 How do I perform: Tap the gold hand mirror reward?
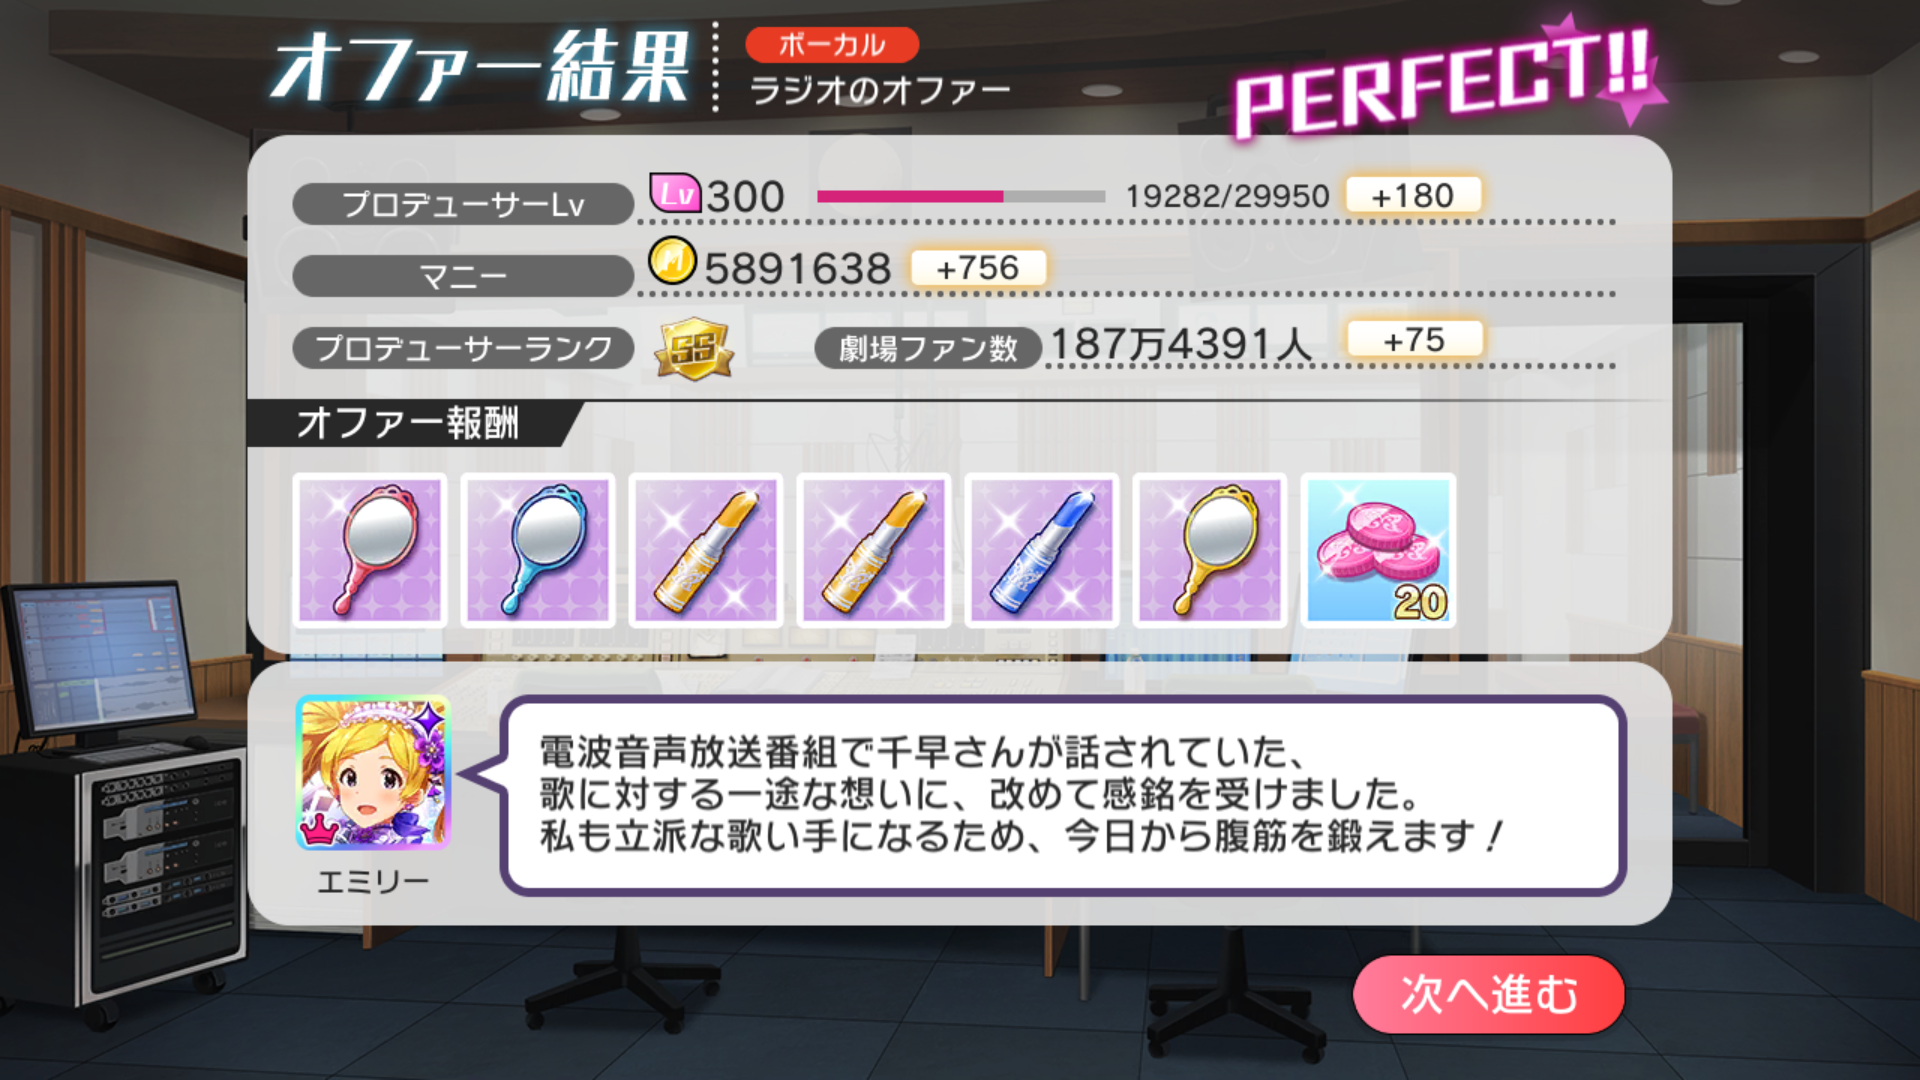(x=1210, y=550)
